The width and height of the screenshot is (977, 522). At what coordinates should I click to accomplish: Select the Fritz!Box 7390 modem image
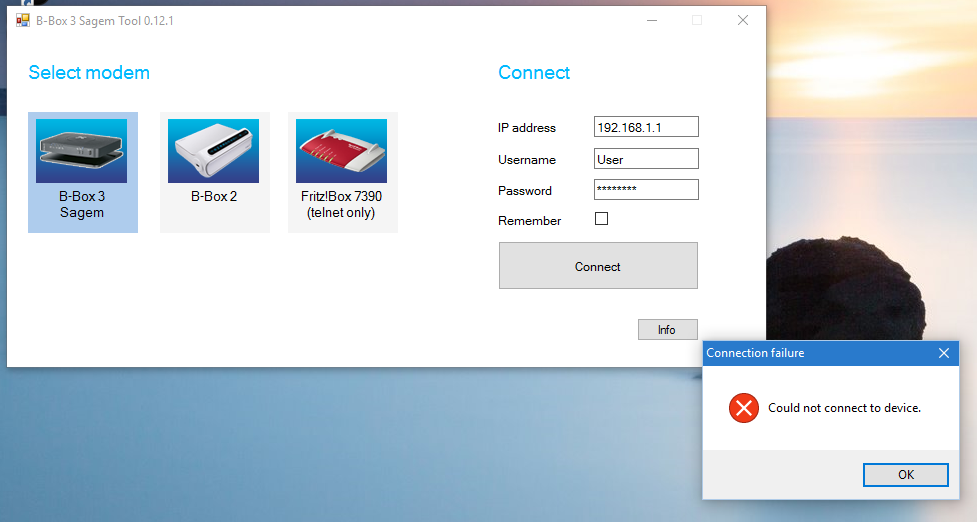pos(342,150)
